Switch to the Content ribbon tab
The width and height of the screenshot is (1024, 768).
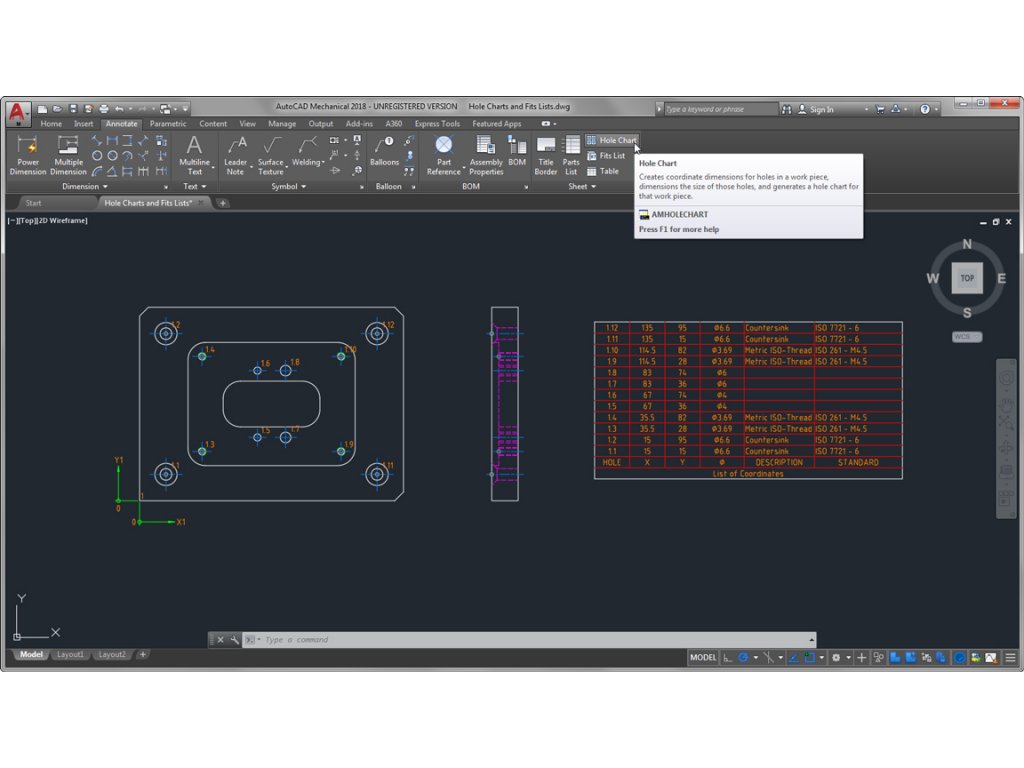[x=213, y=124]
